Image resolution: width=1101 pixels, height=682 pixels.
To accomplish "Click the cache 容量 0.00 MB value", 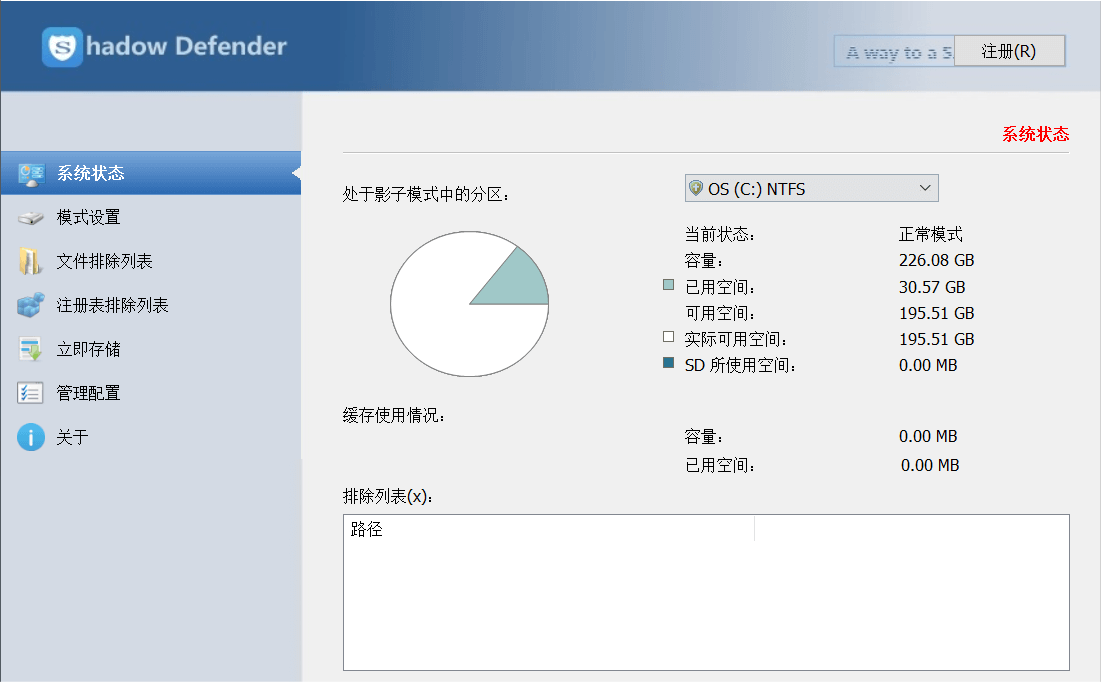I will pyautogui.click(x=928, y=436).
